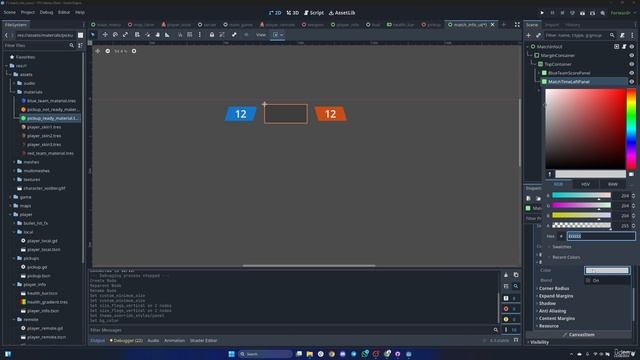Toggle the Blend On checkbox

pos(588,280)
